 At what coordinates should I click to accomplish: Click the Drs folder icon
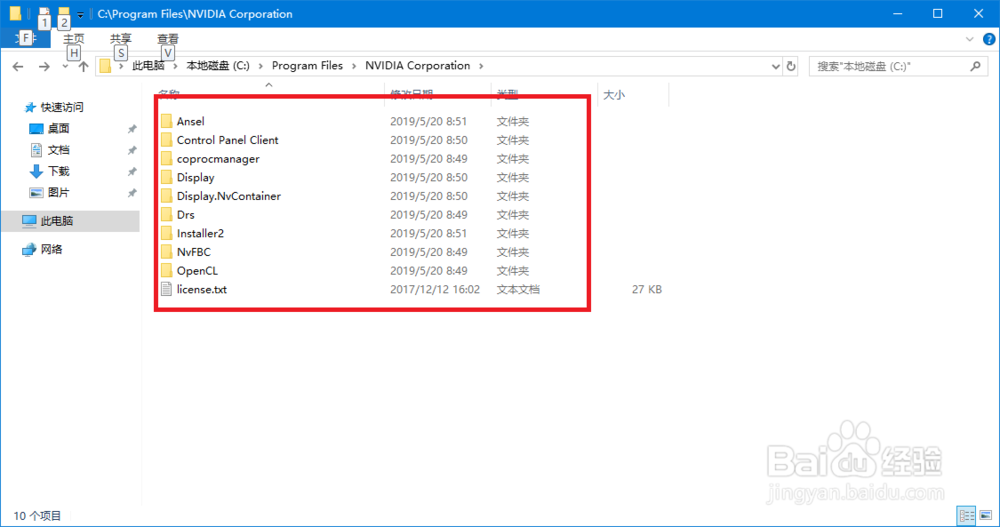[x=166, y=214]
